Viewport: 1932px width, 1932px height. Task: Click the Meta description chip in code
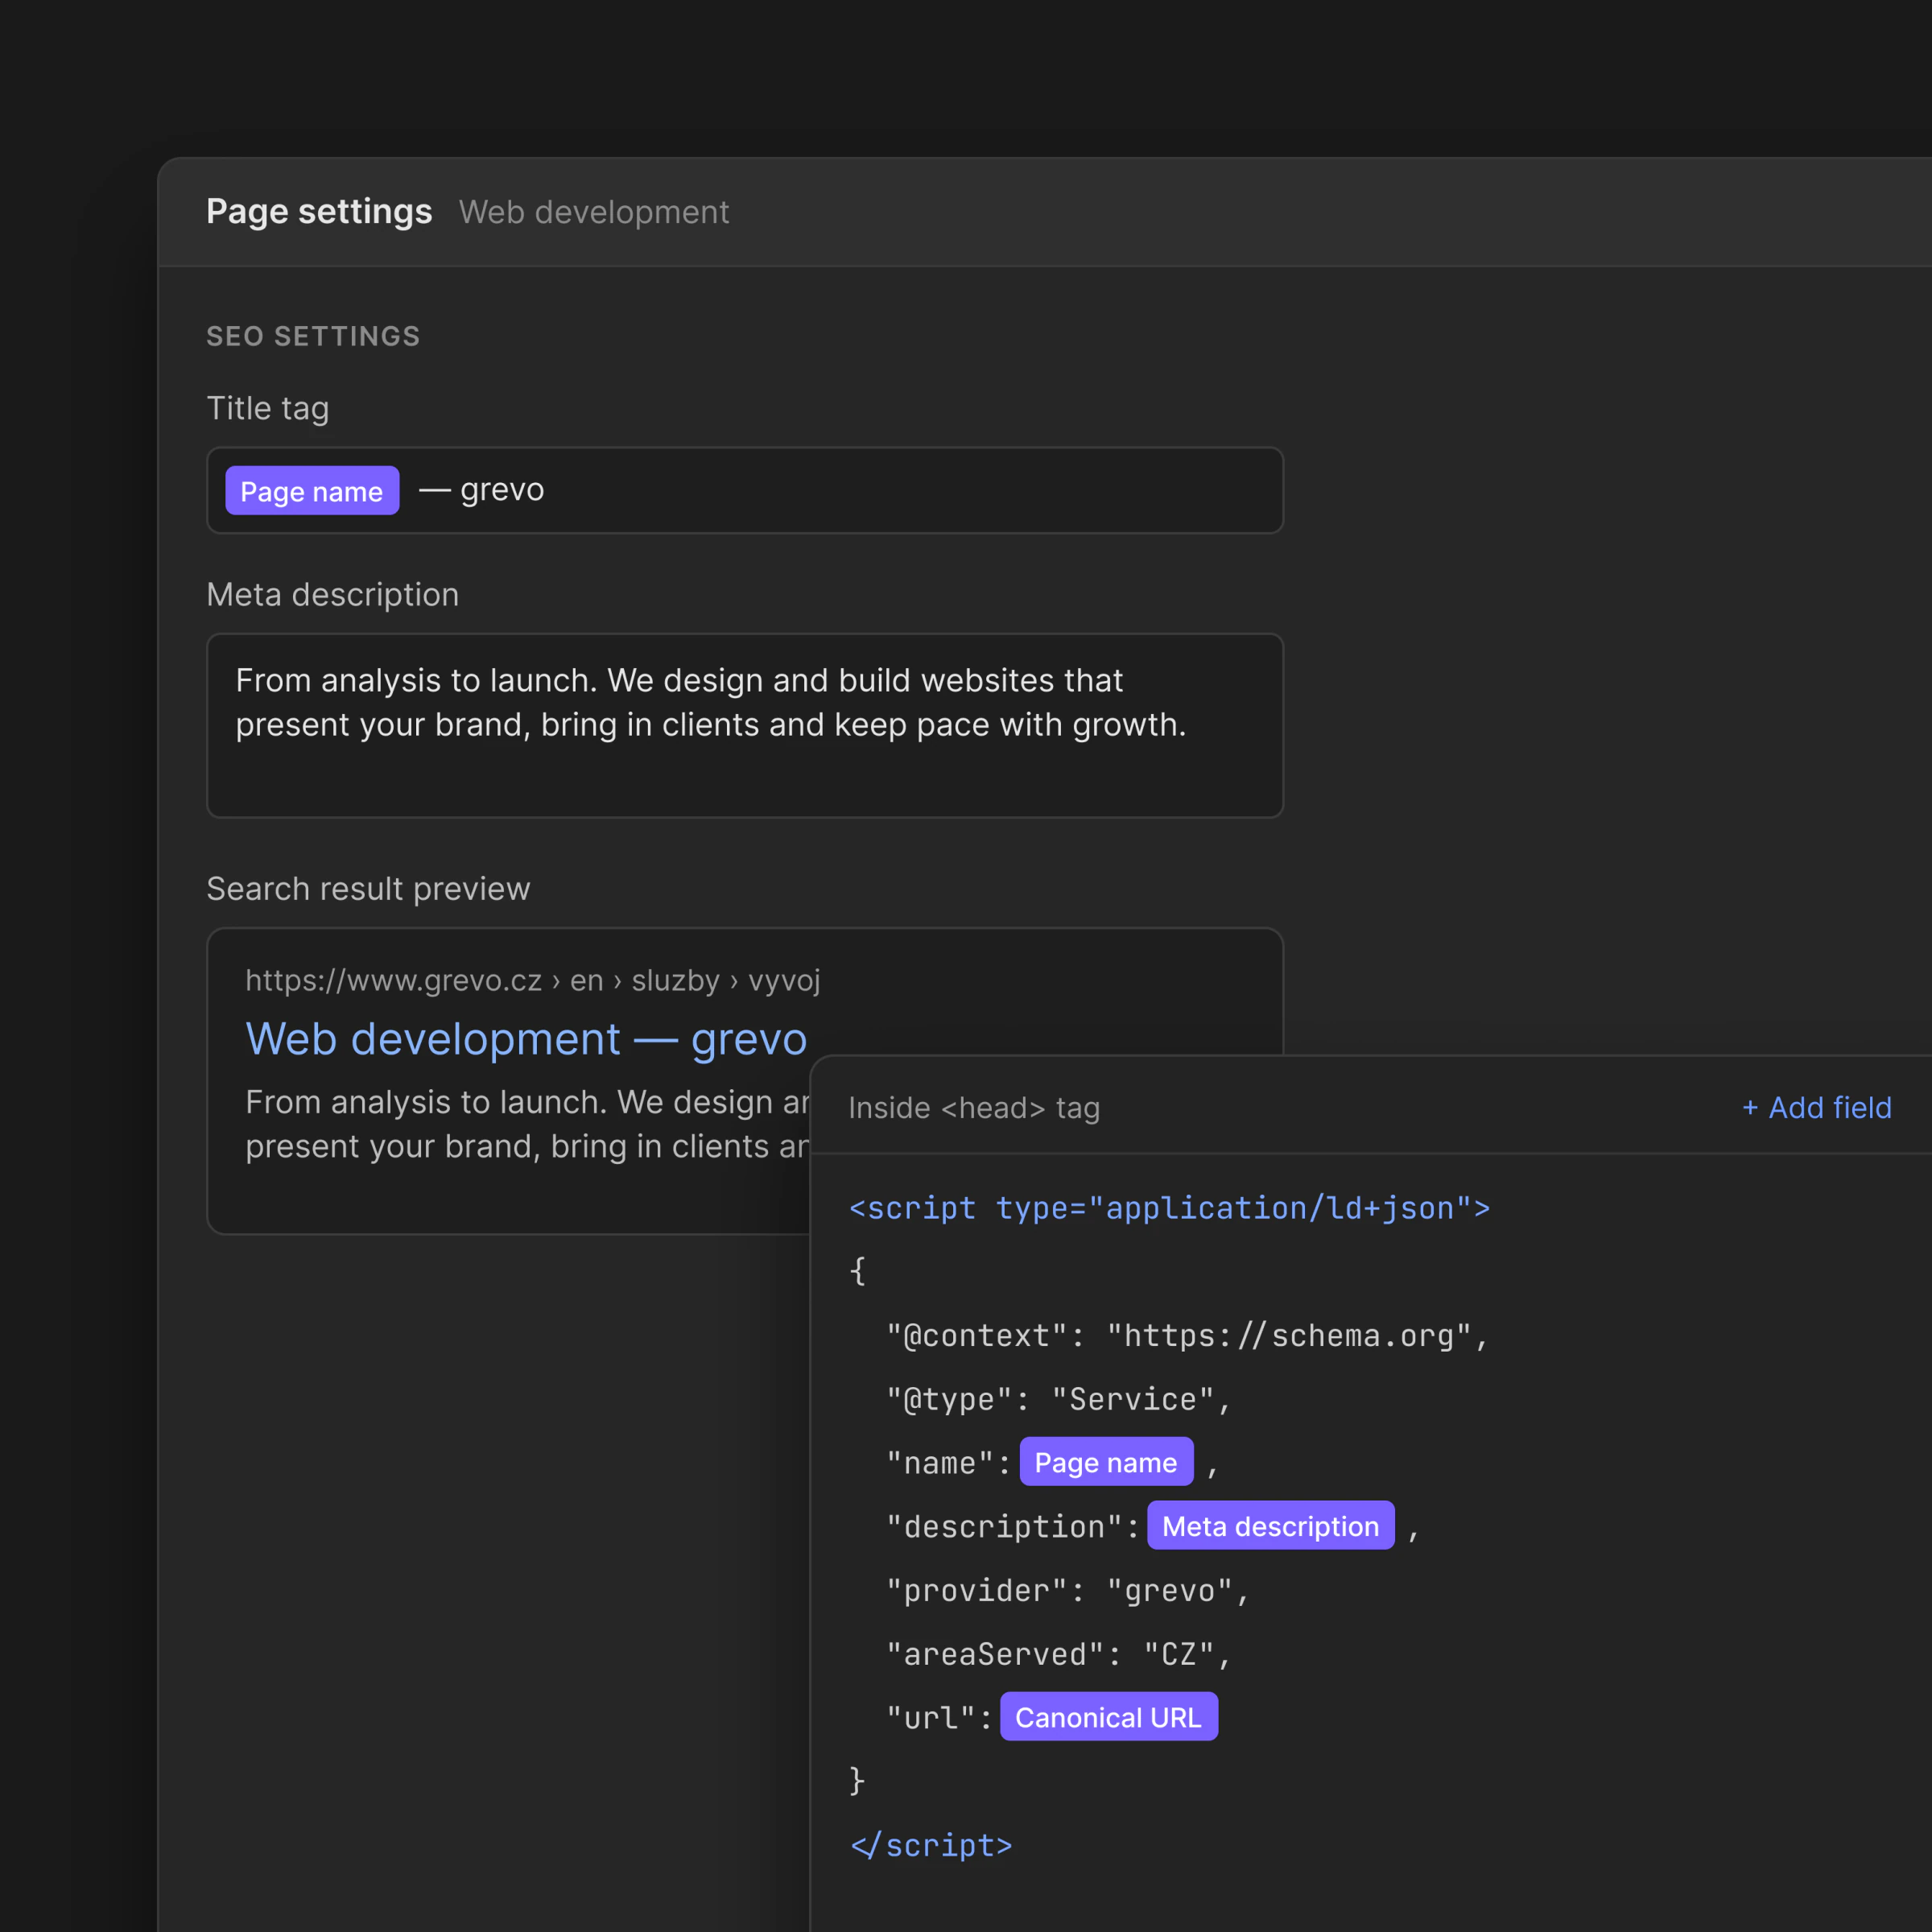(x=1270, y=1526)
